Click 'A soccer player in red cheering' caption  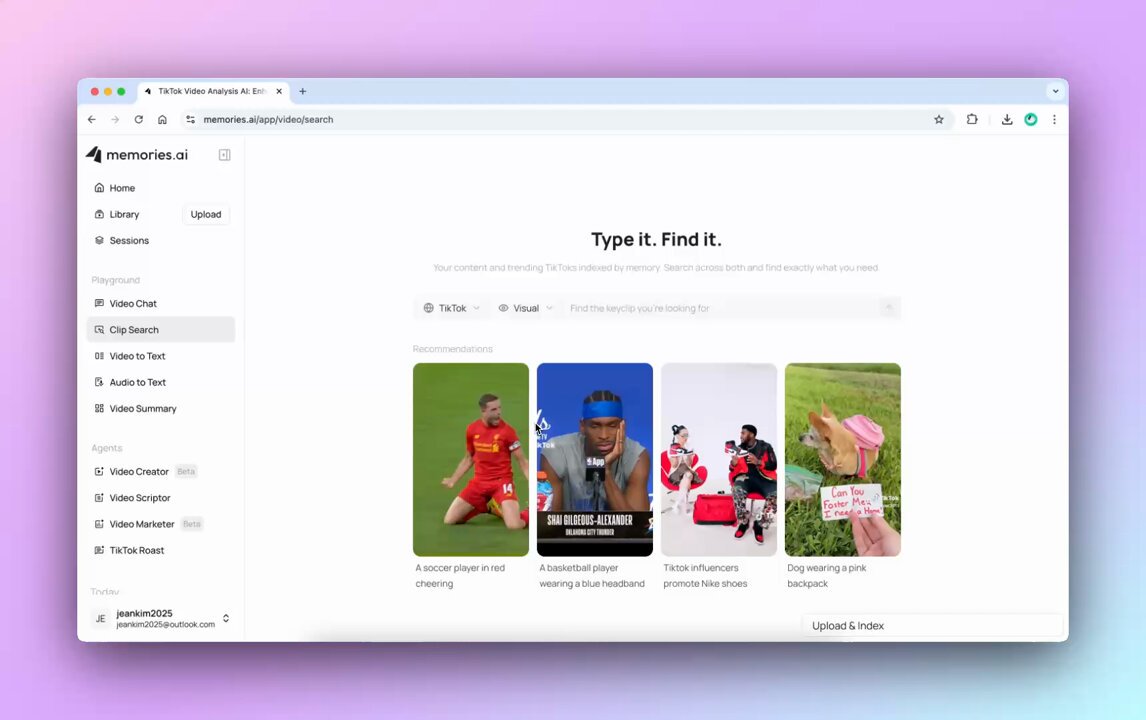(460, 575)
